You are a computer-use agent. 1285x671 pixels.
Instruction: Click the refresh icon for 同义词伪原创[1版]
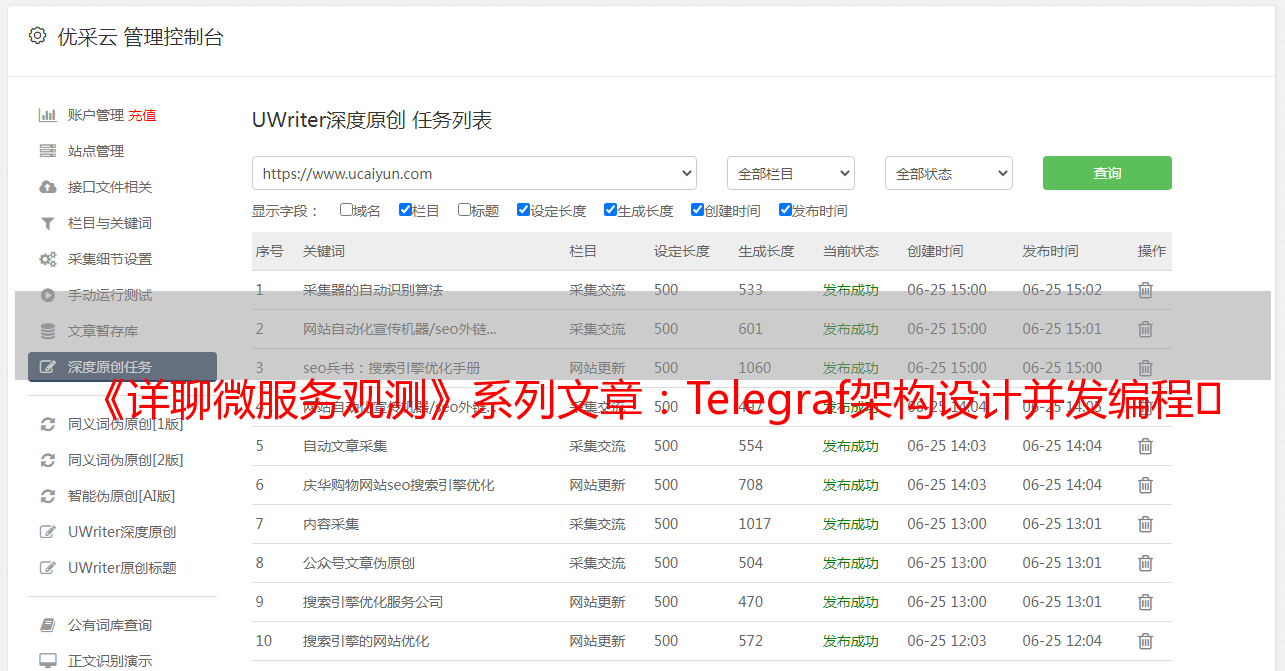pyautogui.click(x=47, y=424)
